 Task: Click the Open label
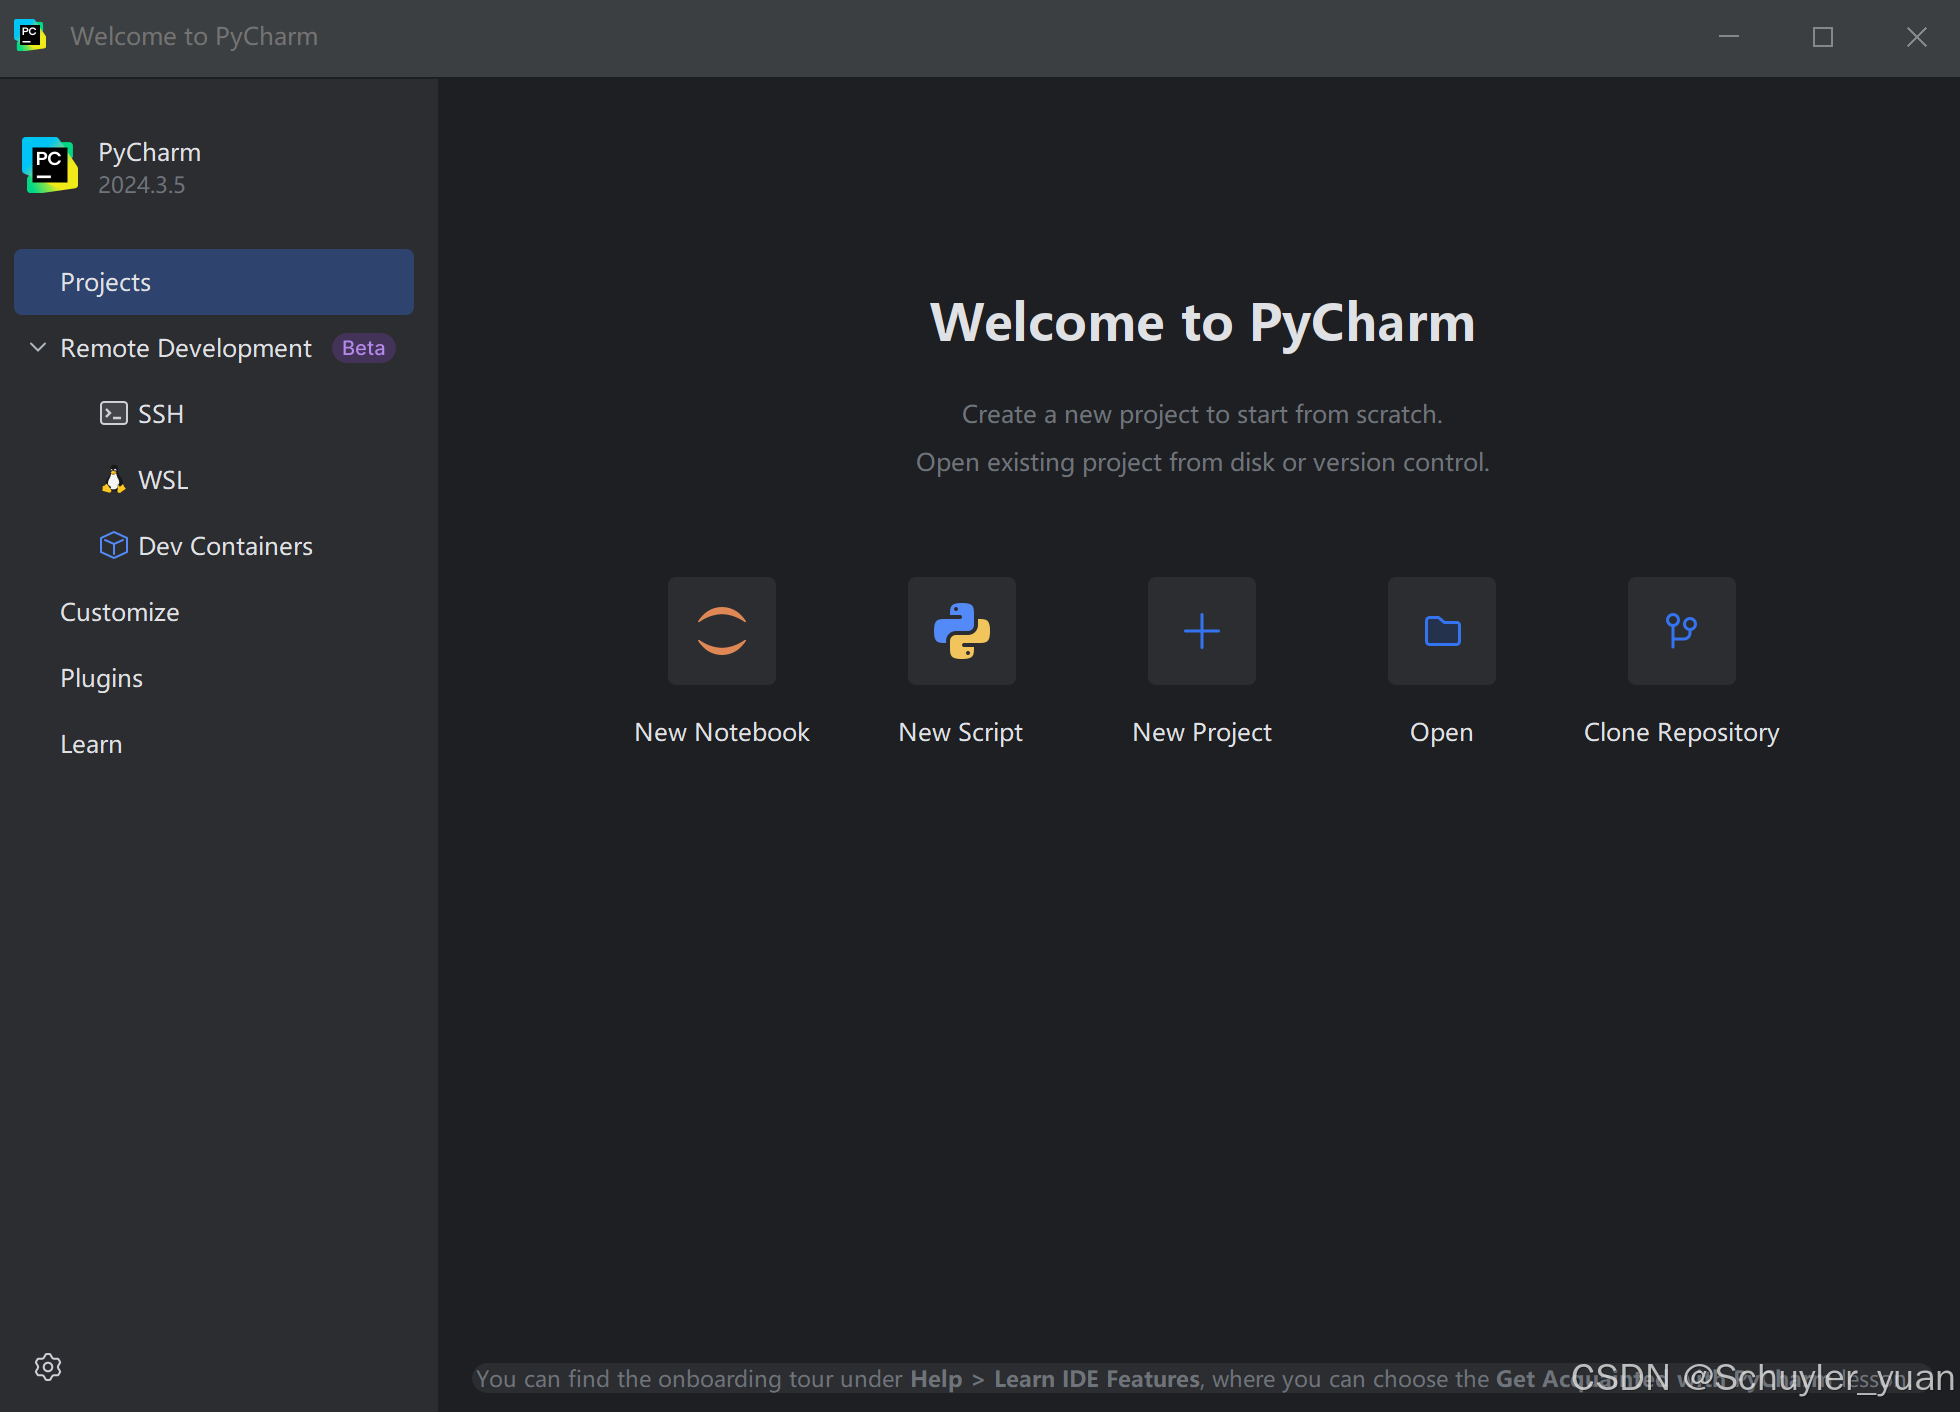tap(1442, 732)
